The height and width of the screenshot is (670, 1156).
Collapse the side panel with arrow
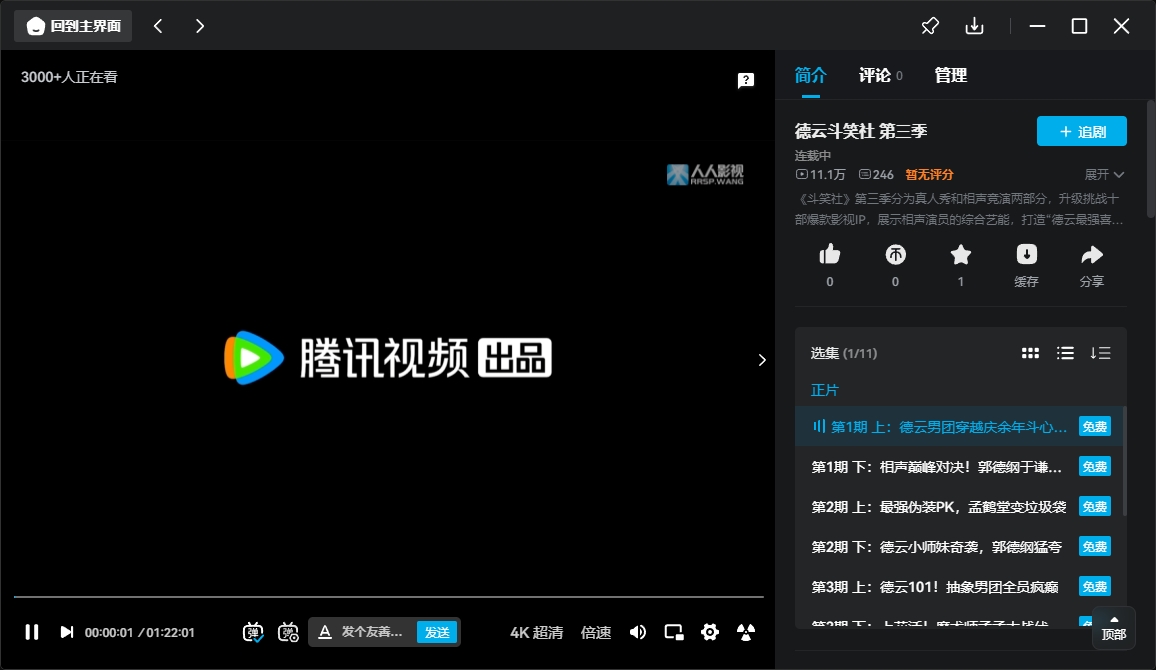point(762,360)
